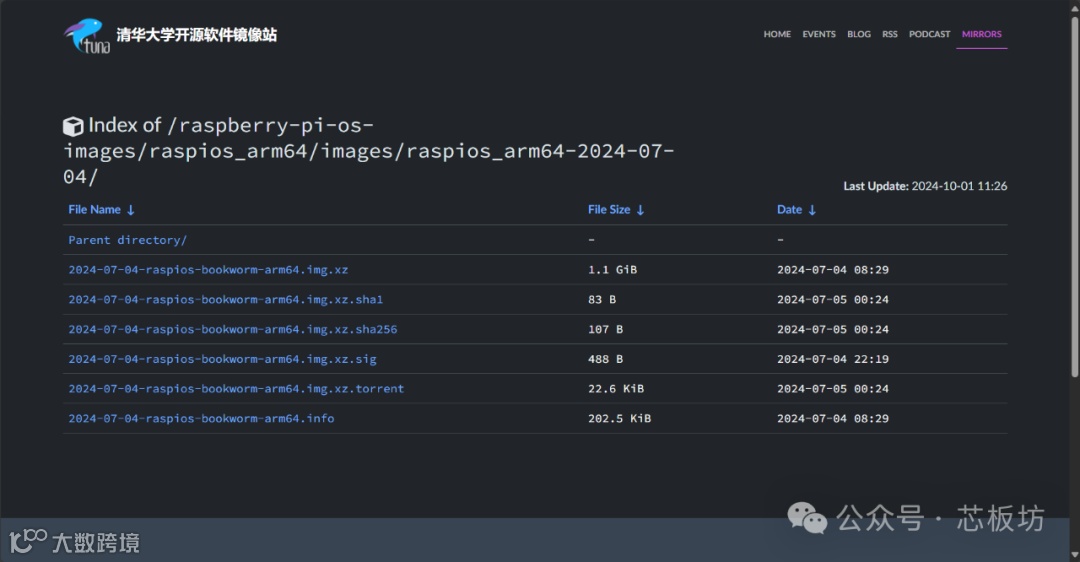Viewport: 1080px width, 562px height.
Task: Open the Parent directory/ link
Action: pos(127,240)
